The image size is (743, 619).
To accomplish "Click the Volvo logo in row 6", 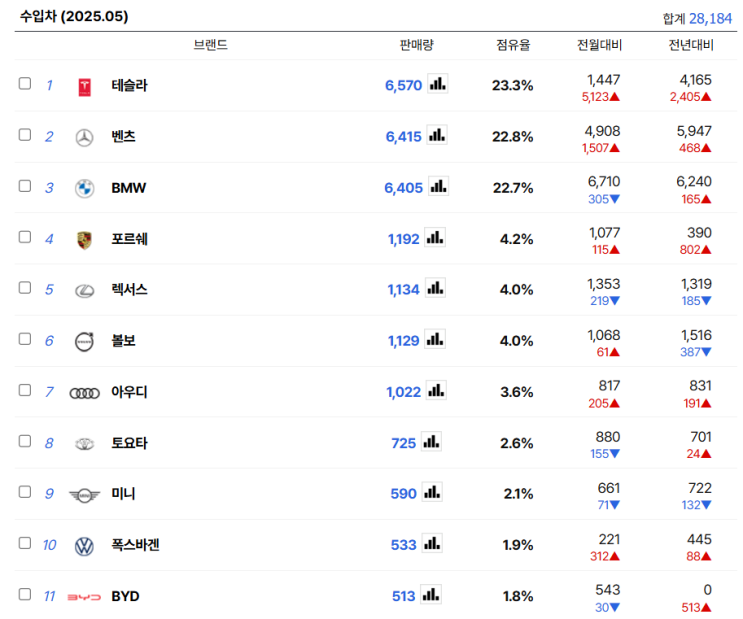I will point(84,341).
